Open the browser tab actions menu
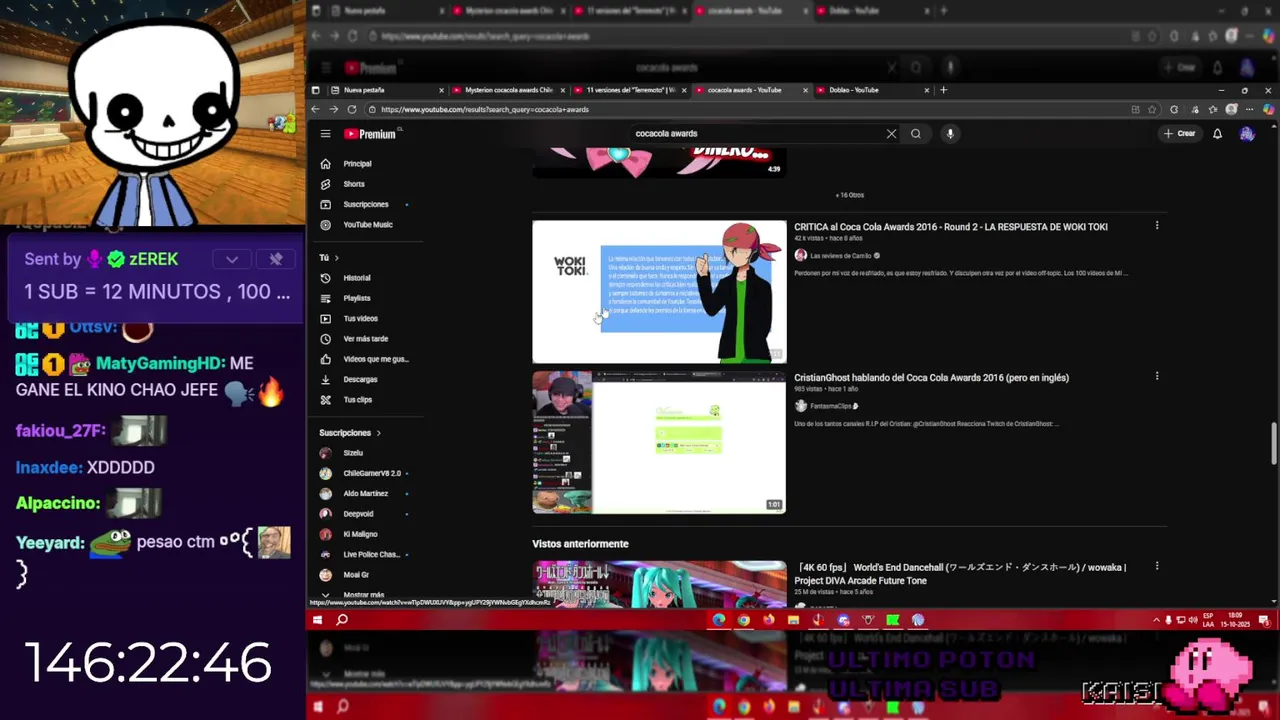The width and height of the screenshot is (1280, 720). tap(316, 90)
